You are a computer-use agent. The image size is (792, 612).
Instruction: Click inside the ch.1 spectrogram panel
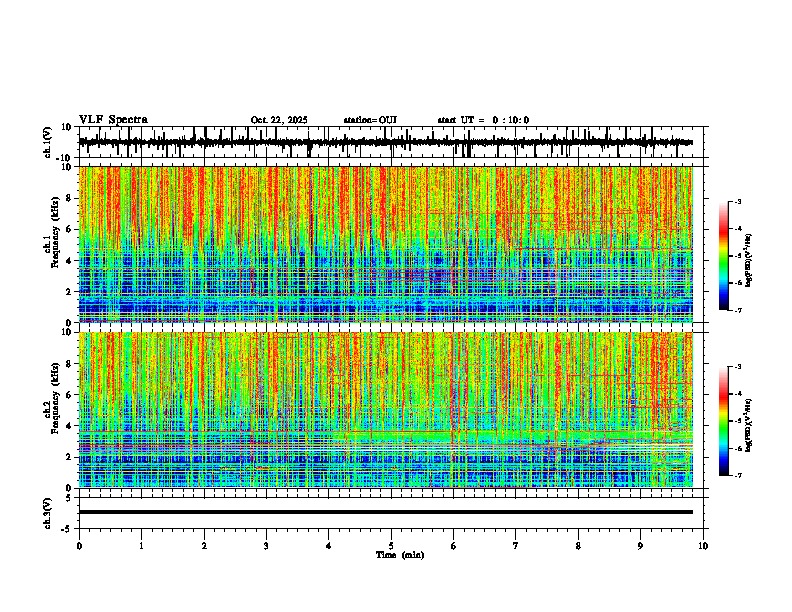pos(385,244)
